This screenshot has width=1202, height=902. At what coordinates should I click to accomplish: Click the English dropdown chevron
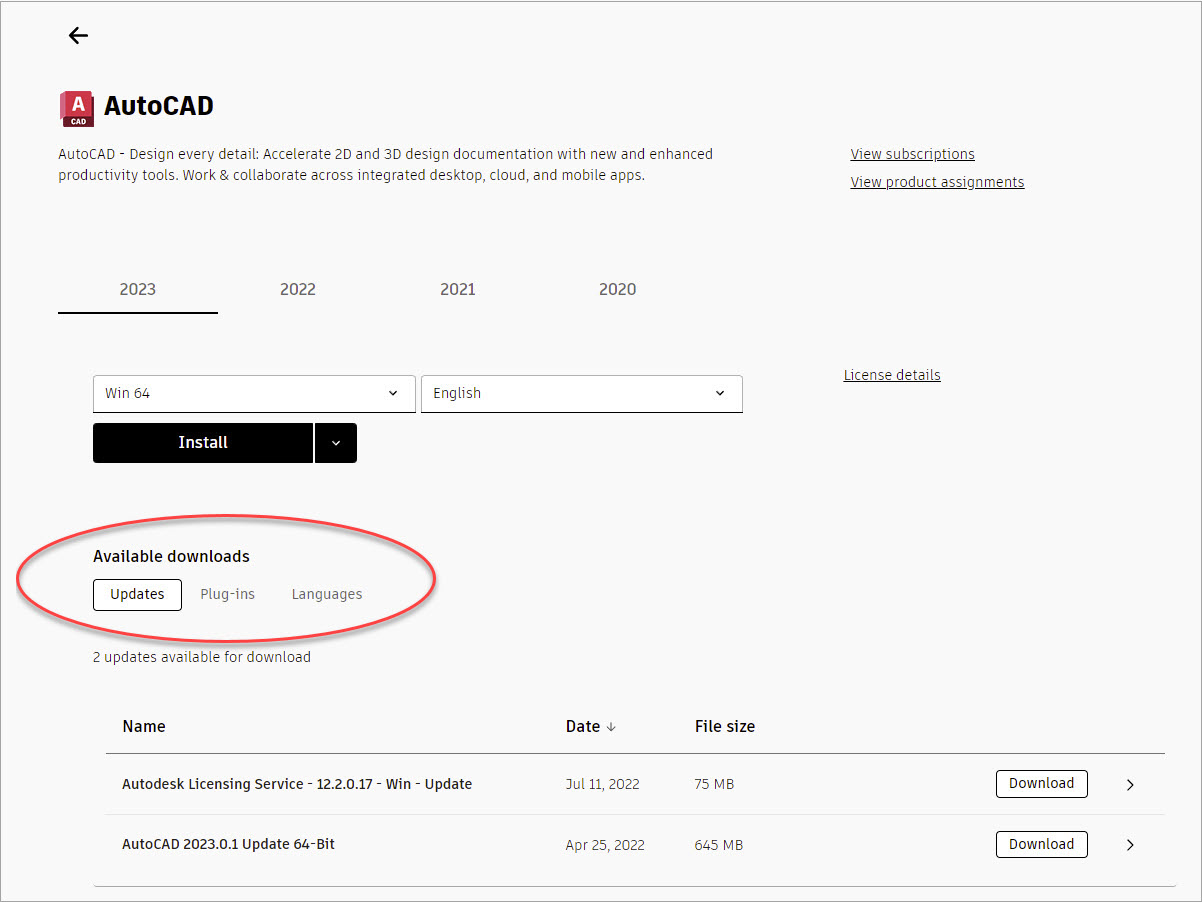720,393
